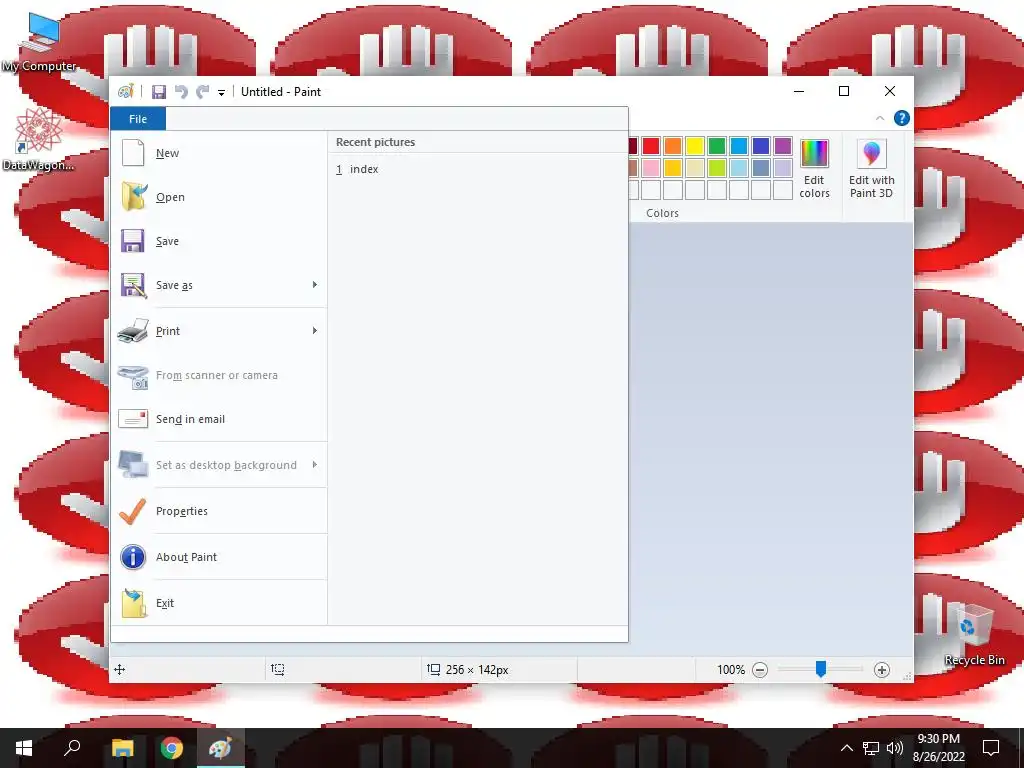Click Edit with Paint 3D
This screenshot has height=768, width=1024.
pyautogui.click(x=871, y=168)
